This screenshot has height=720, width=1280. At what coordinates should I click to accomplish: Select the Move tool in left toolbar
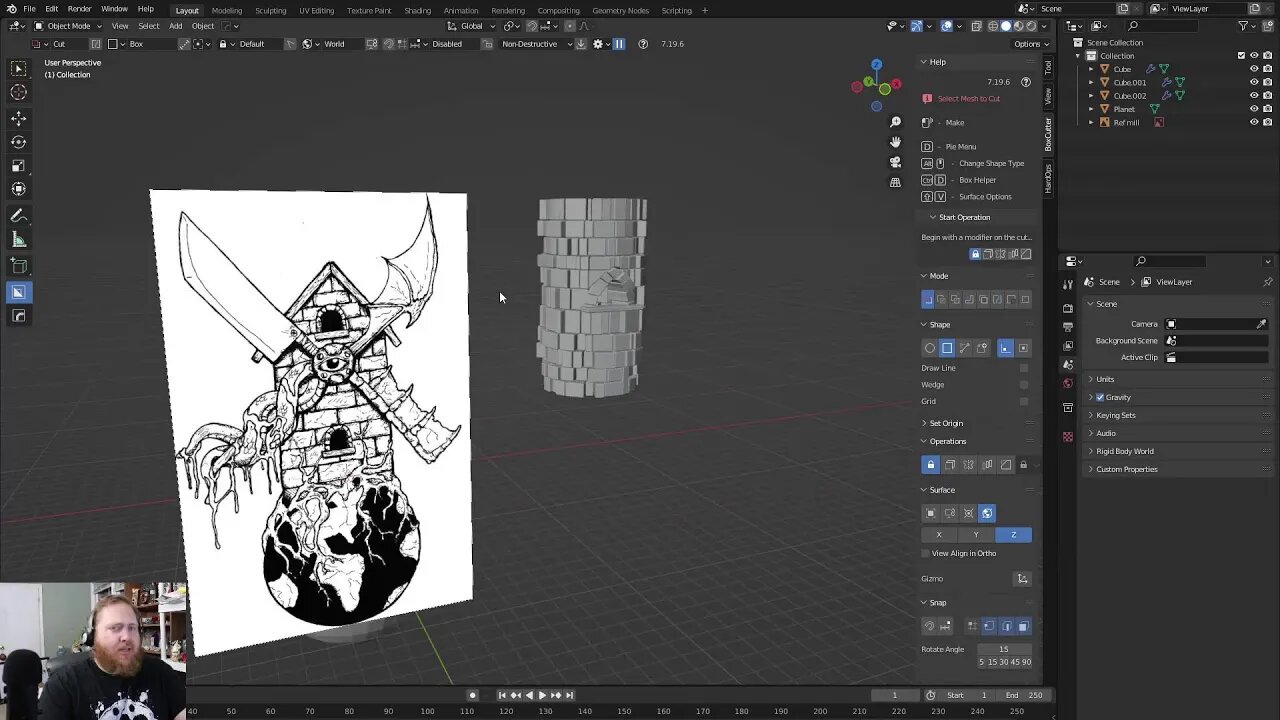pos(18,118)
